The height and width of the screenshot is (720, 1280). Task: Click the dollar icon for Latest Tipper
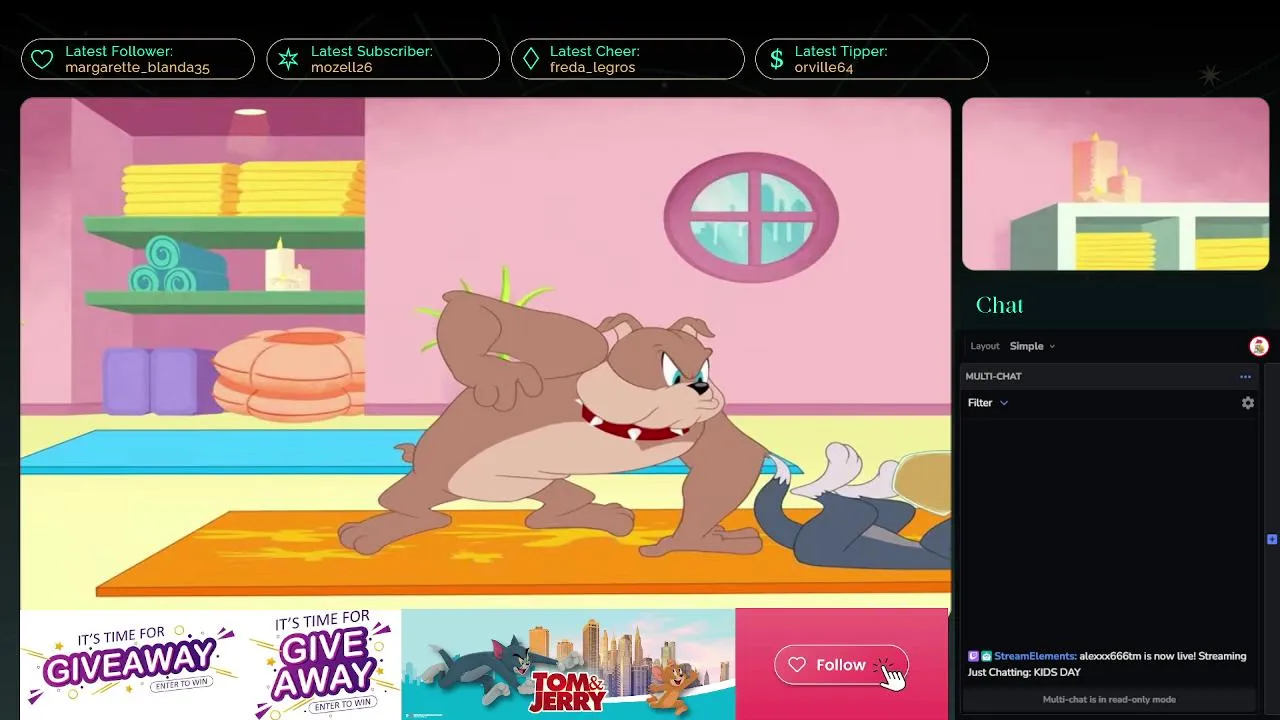click(x=776, y=59)
